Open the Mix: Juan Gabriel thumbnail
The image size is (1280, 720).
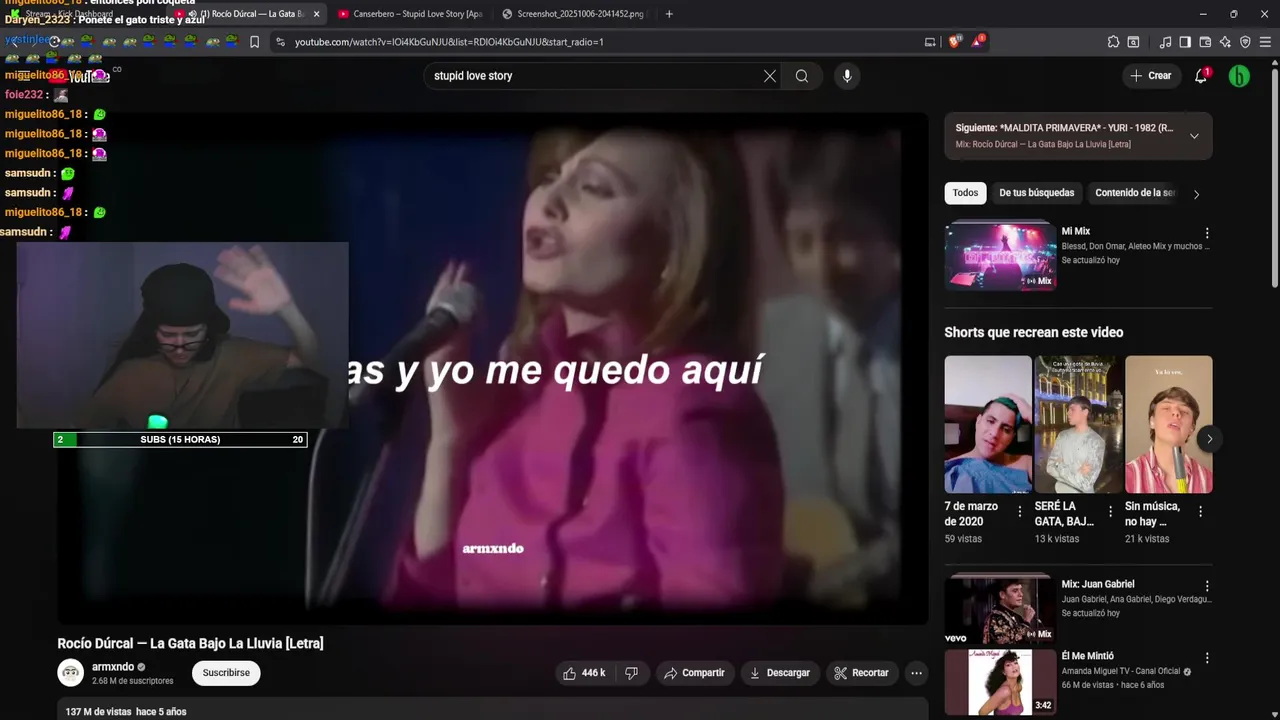[1000, 609]
